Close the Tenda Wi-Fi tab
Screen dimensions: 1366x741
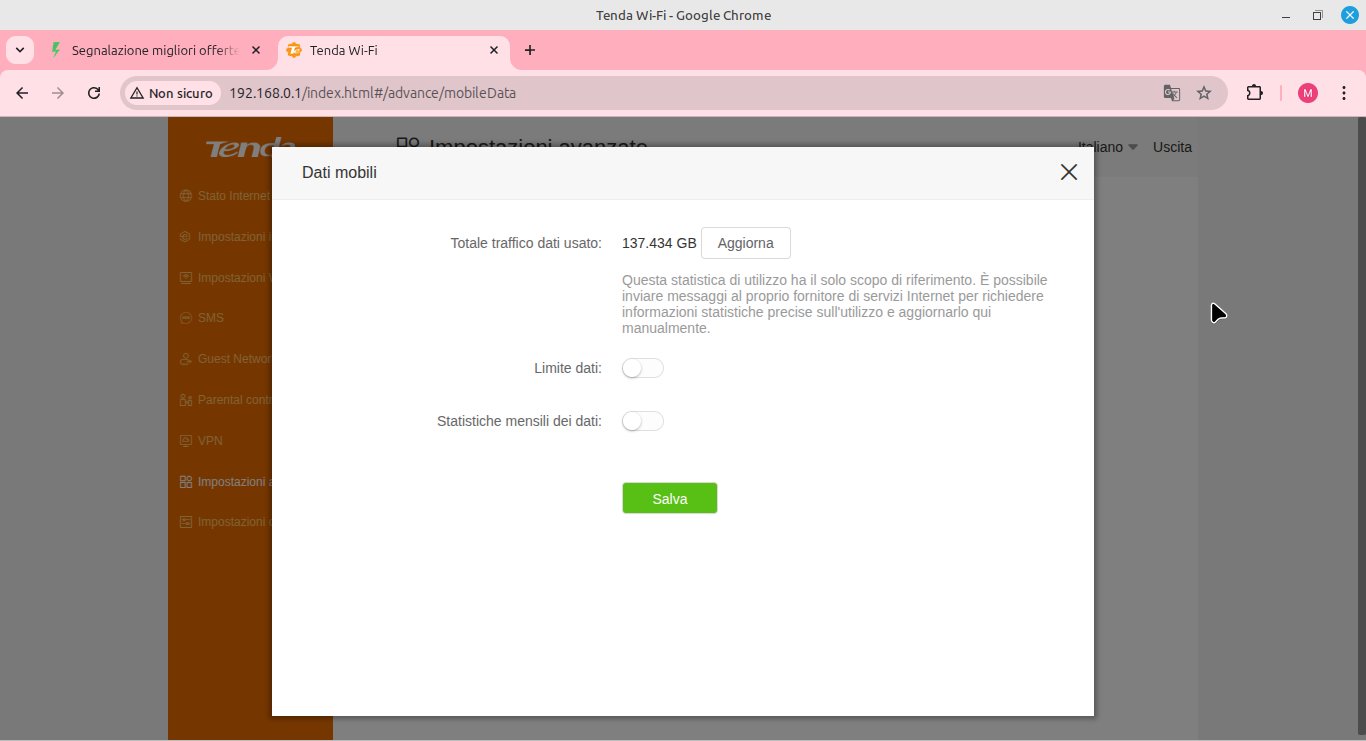[x=494, y=50]
